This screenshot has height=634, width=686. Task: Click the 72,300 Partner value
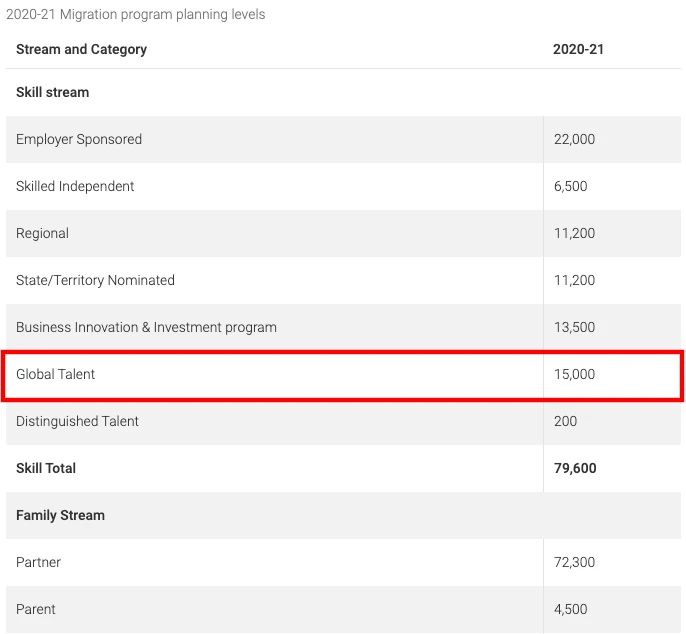tap(574, 562)
